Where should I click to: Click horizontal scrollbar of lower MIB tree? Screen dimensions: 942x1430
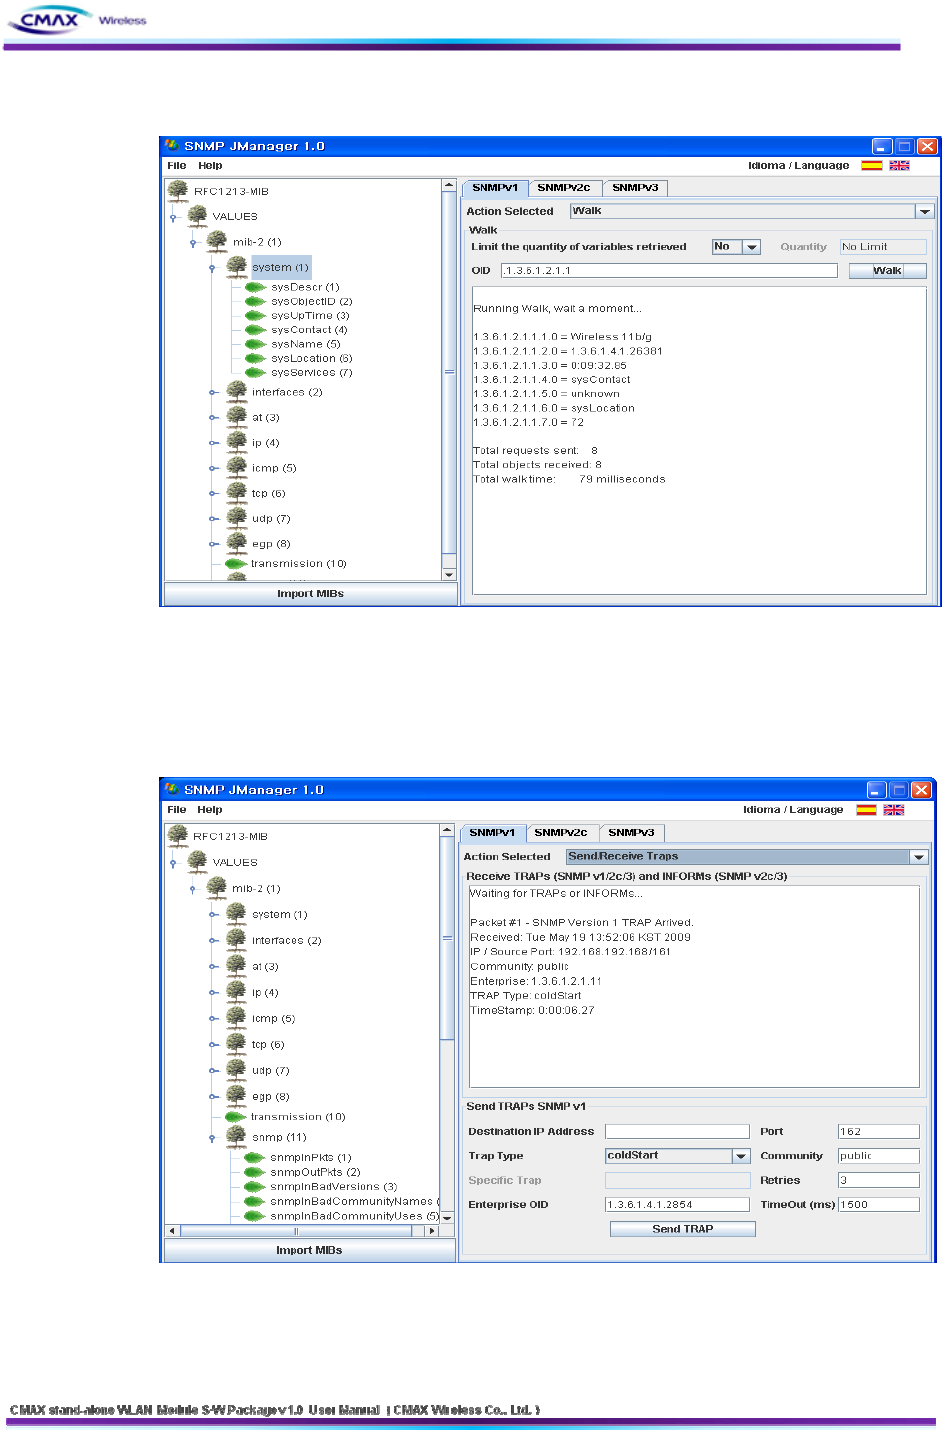pyautogui.click(x=303, y=1231)
